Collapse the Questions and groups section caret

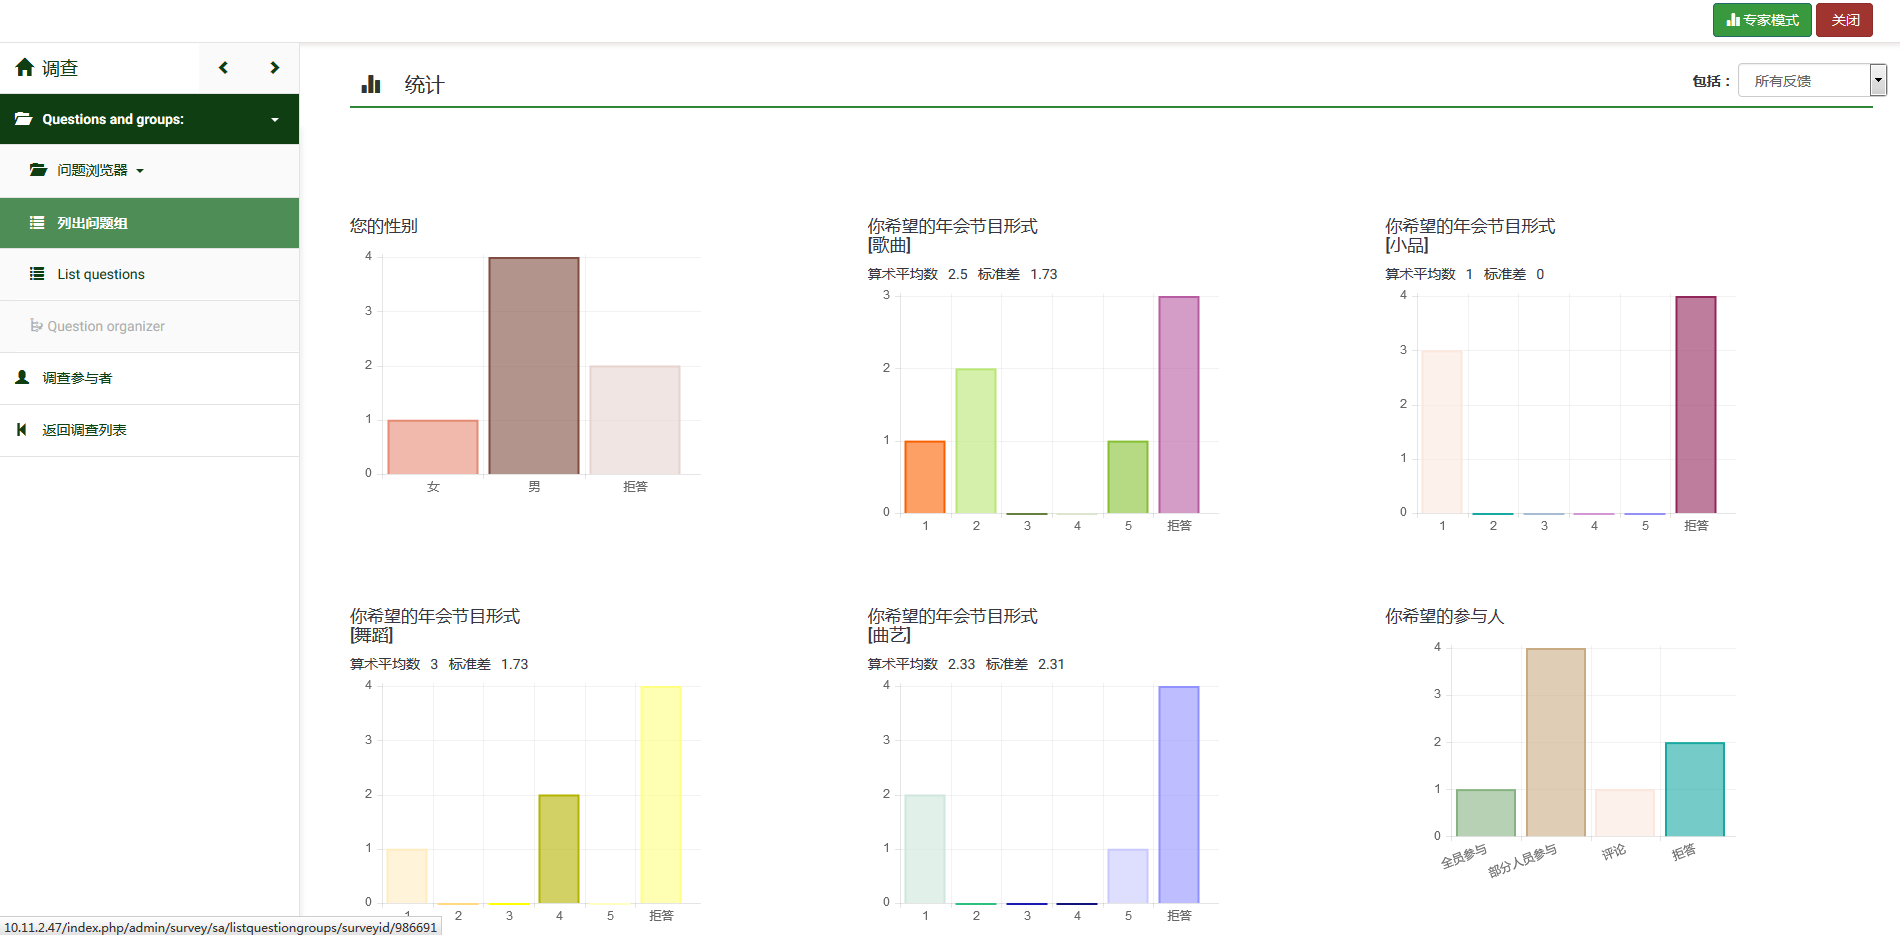tap(275, 120)
